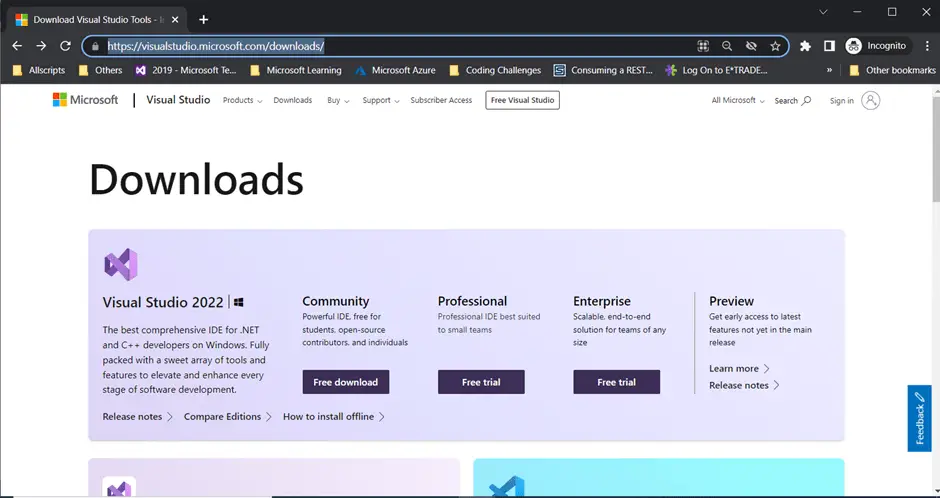Close the Download Visual Studio Tools tab

click(175, 20)
